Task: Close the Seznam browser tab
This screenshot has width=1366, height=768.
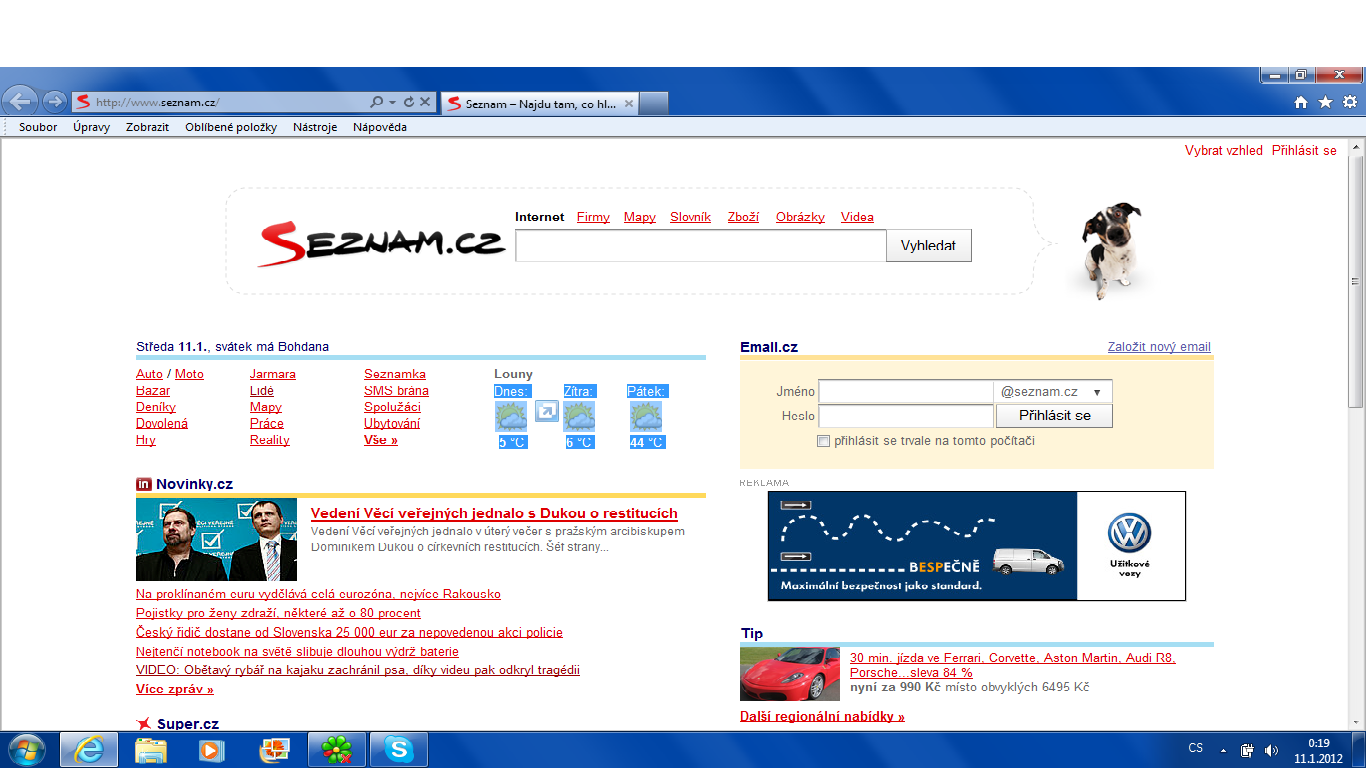Action: pyautogui.click(x=629, y=103)
